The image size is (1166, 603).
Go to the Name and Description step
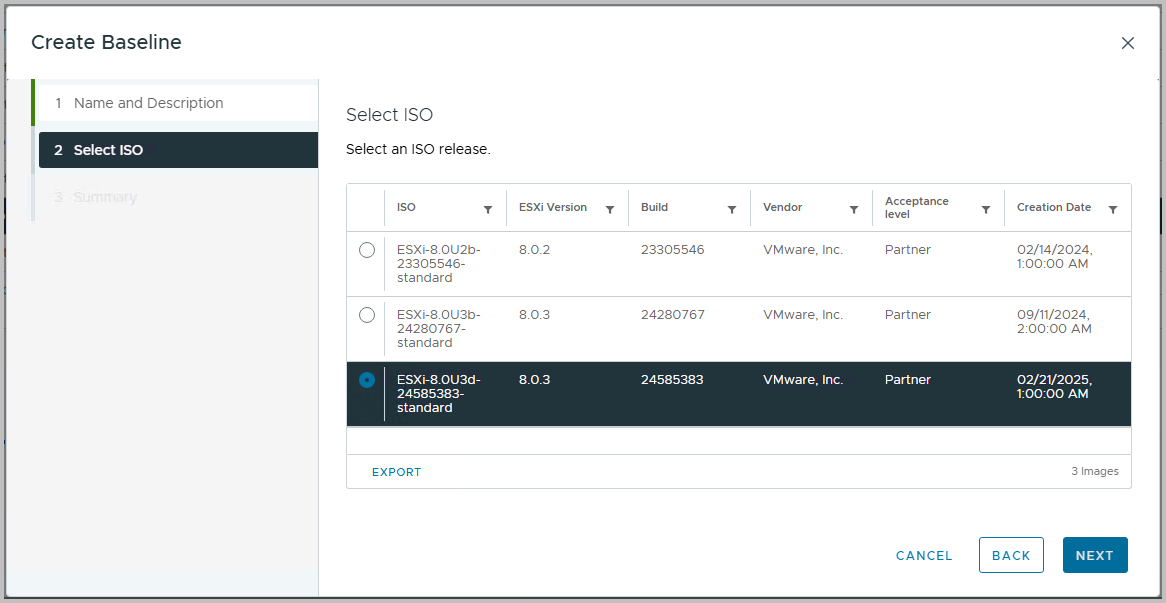click(148, 102)
